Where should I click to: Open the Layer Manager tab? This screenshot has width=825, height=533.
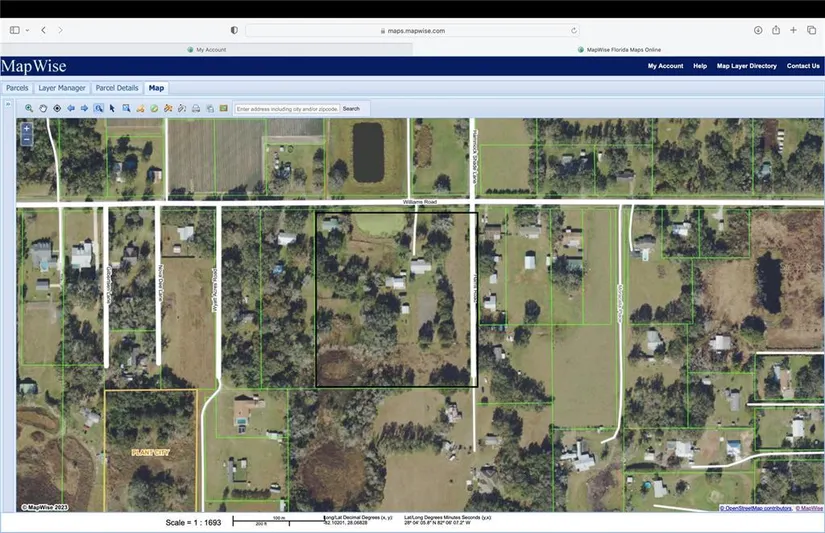[62, 88]
